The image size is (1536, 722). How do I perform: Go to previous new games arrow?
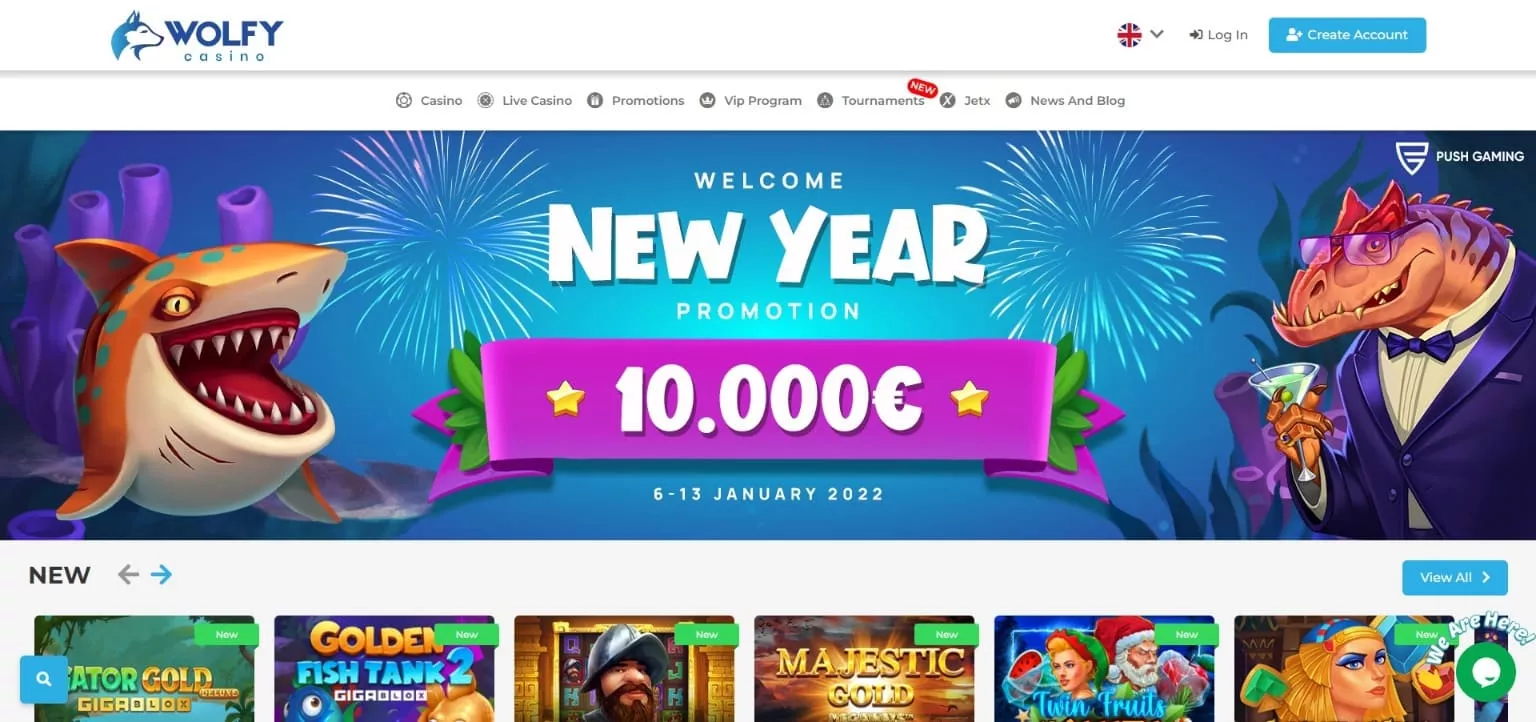coord(128,574)
